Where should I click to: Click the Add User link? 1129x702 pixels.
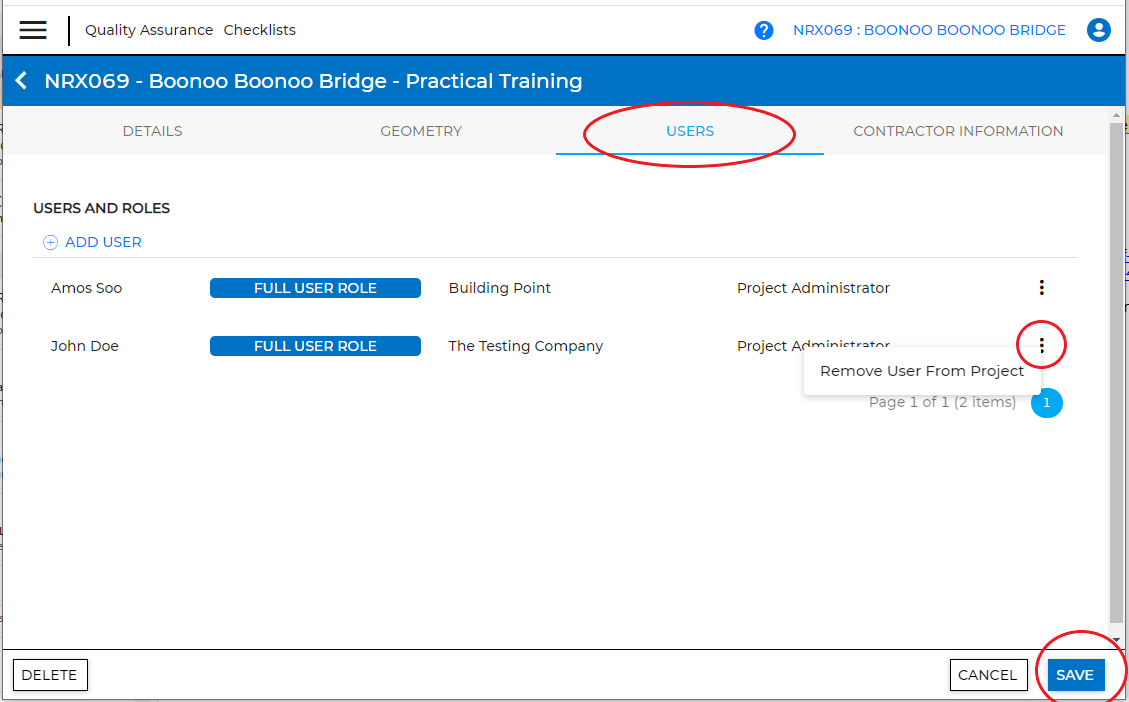(x=103, y=242)
